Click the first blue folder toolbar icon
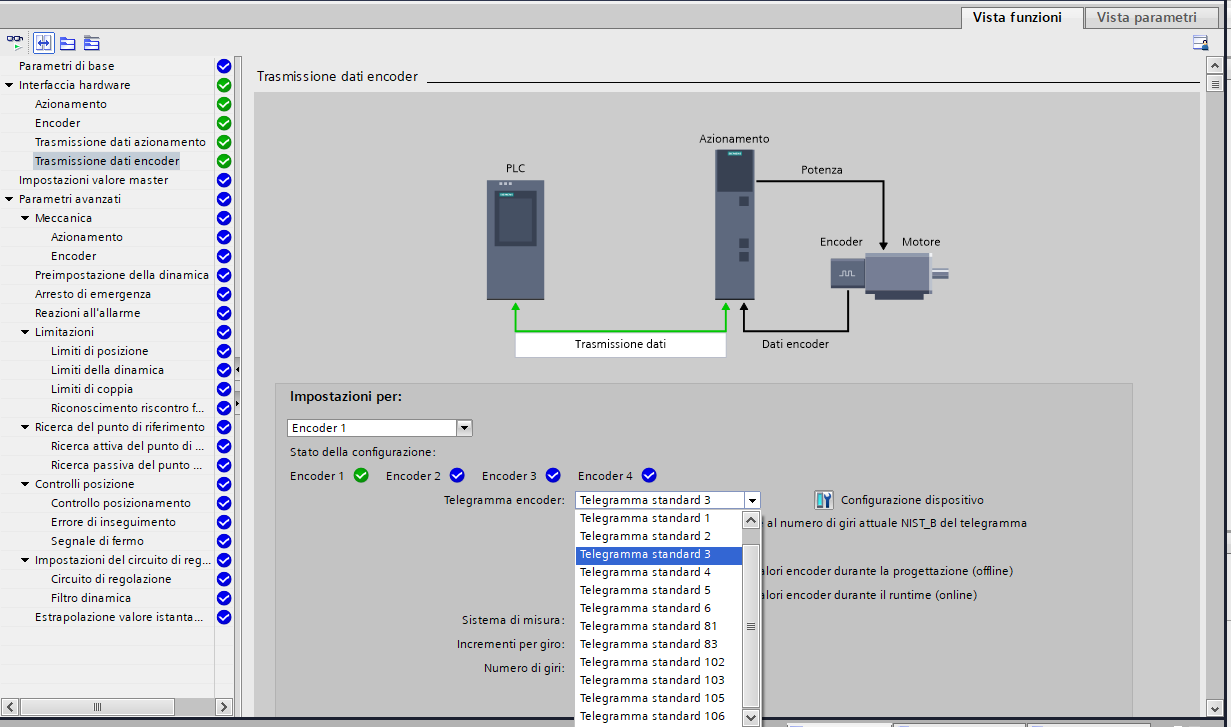This screenshot has width=1231, height=727. pos(68,43)
